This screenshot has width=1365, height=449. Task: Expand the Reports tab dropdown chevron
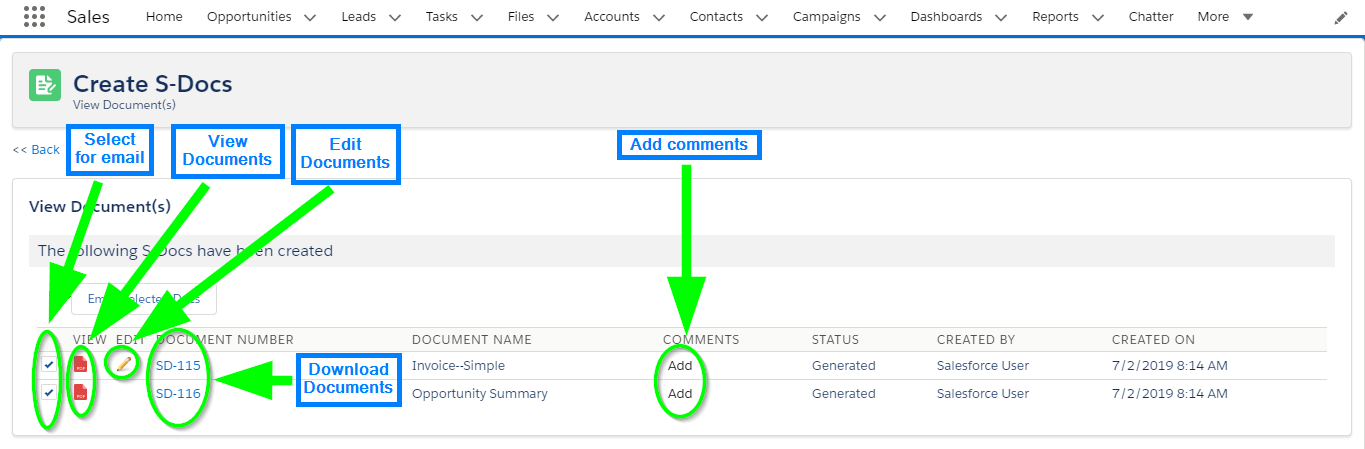pyautogui.click(x=1097, y=17)
